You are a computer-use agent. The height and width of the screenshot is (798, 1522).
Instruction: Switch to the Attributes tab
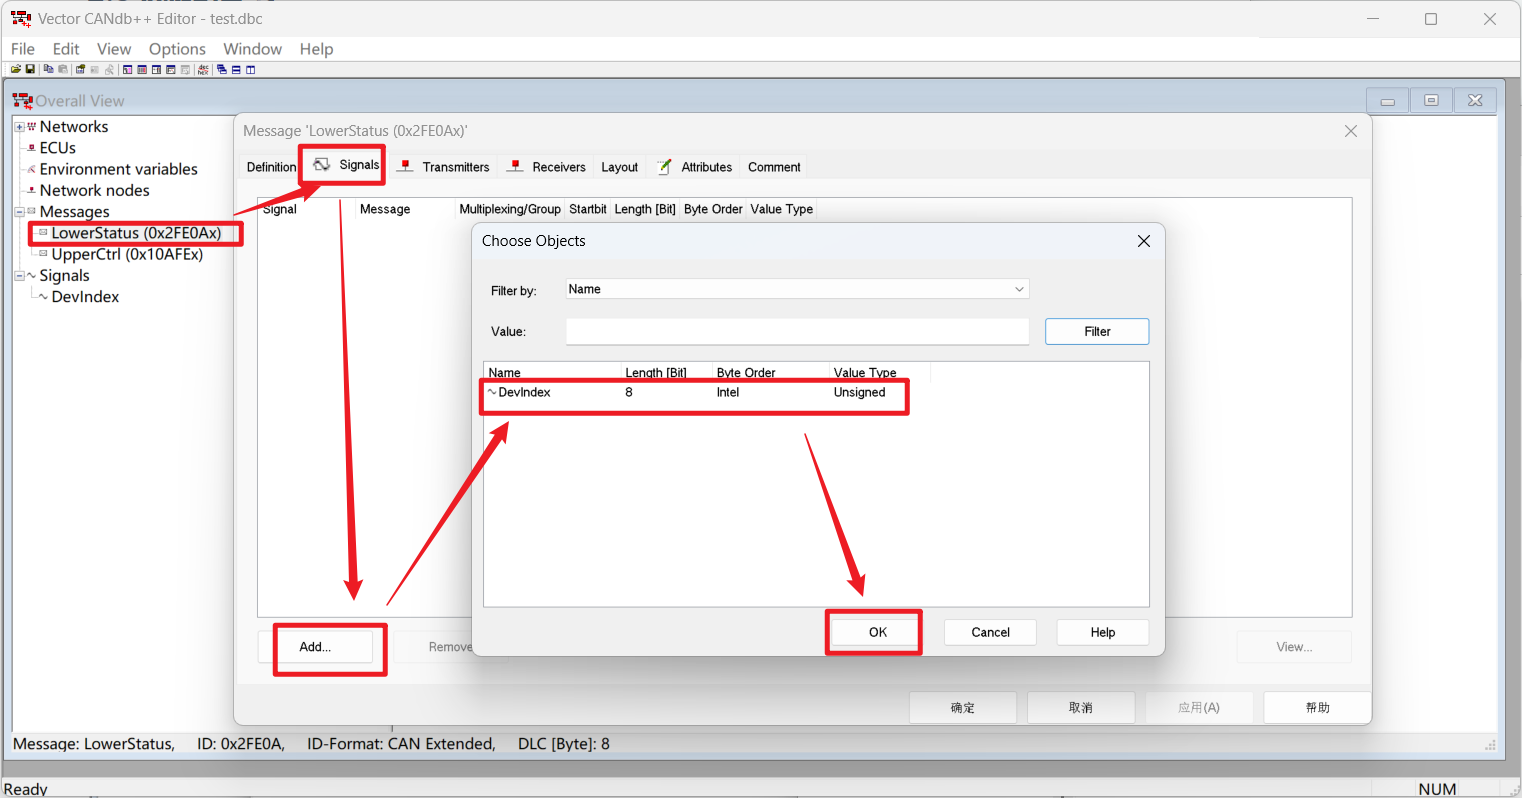click(x=706, y=167)
